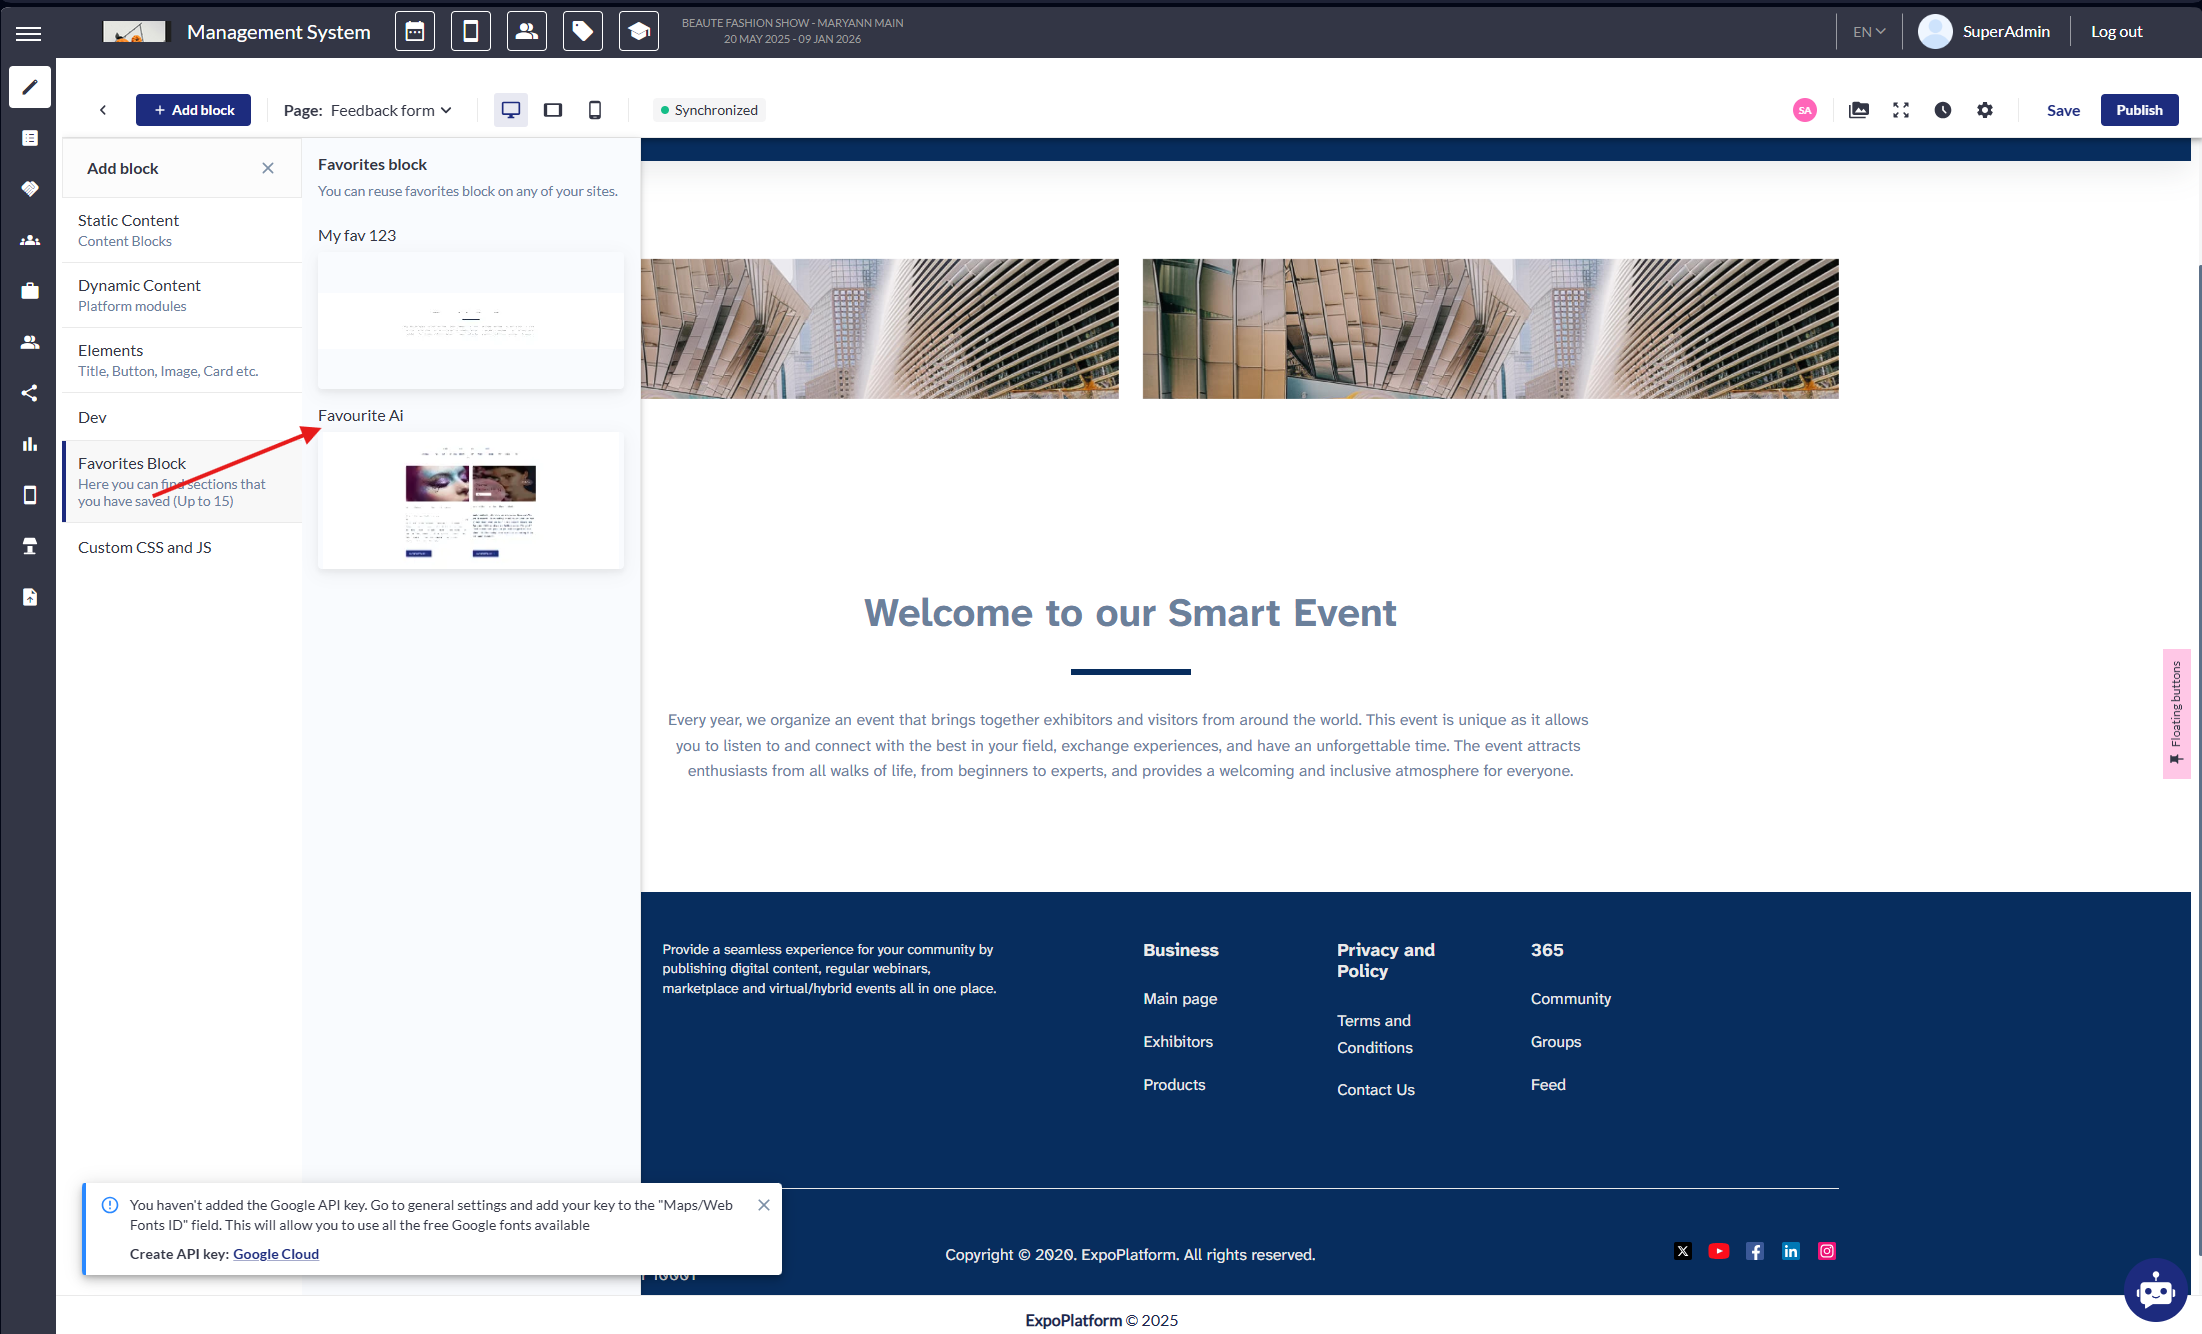This screenshot has width=2202, height=1334.
Task: Click the fullscreen expand icon
Action: click(x=1901, y=110)
